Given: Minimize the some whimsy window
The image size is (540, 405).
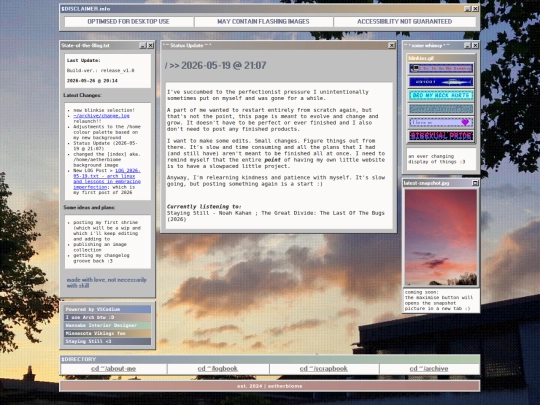Looking at the screenshot, I should coord(467,45).
